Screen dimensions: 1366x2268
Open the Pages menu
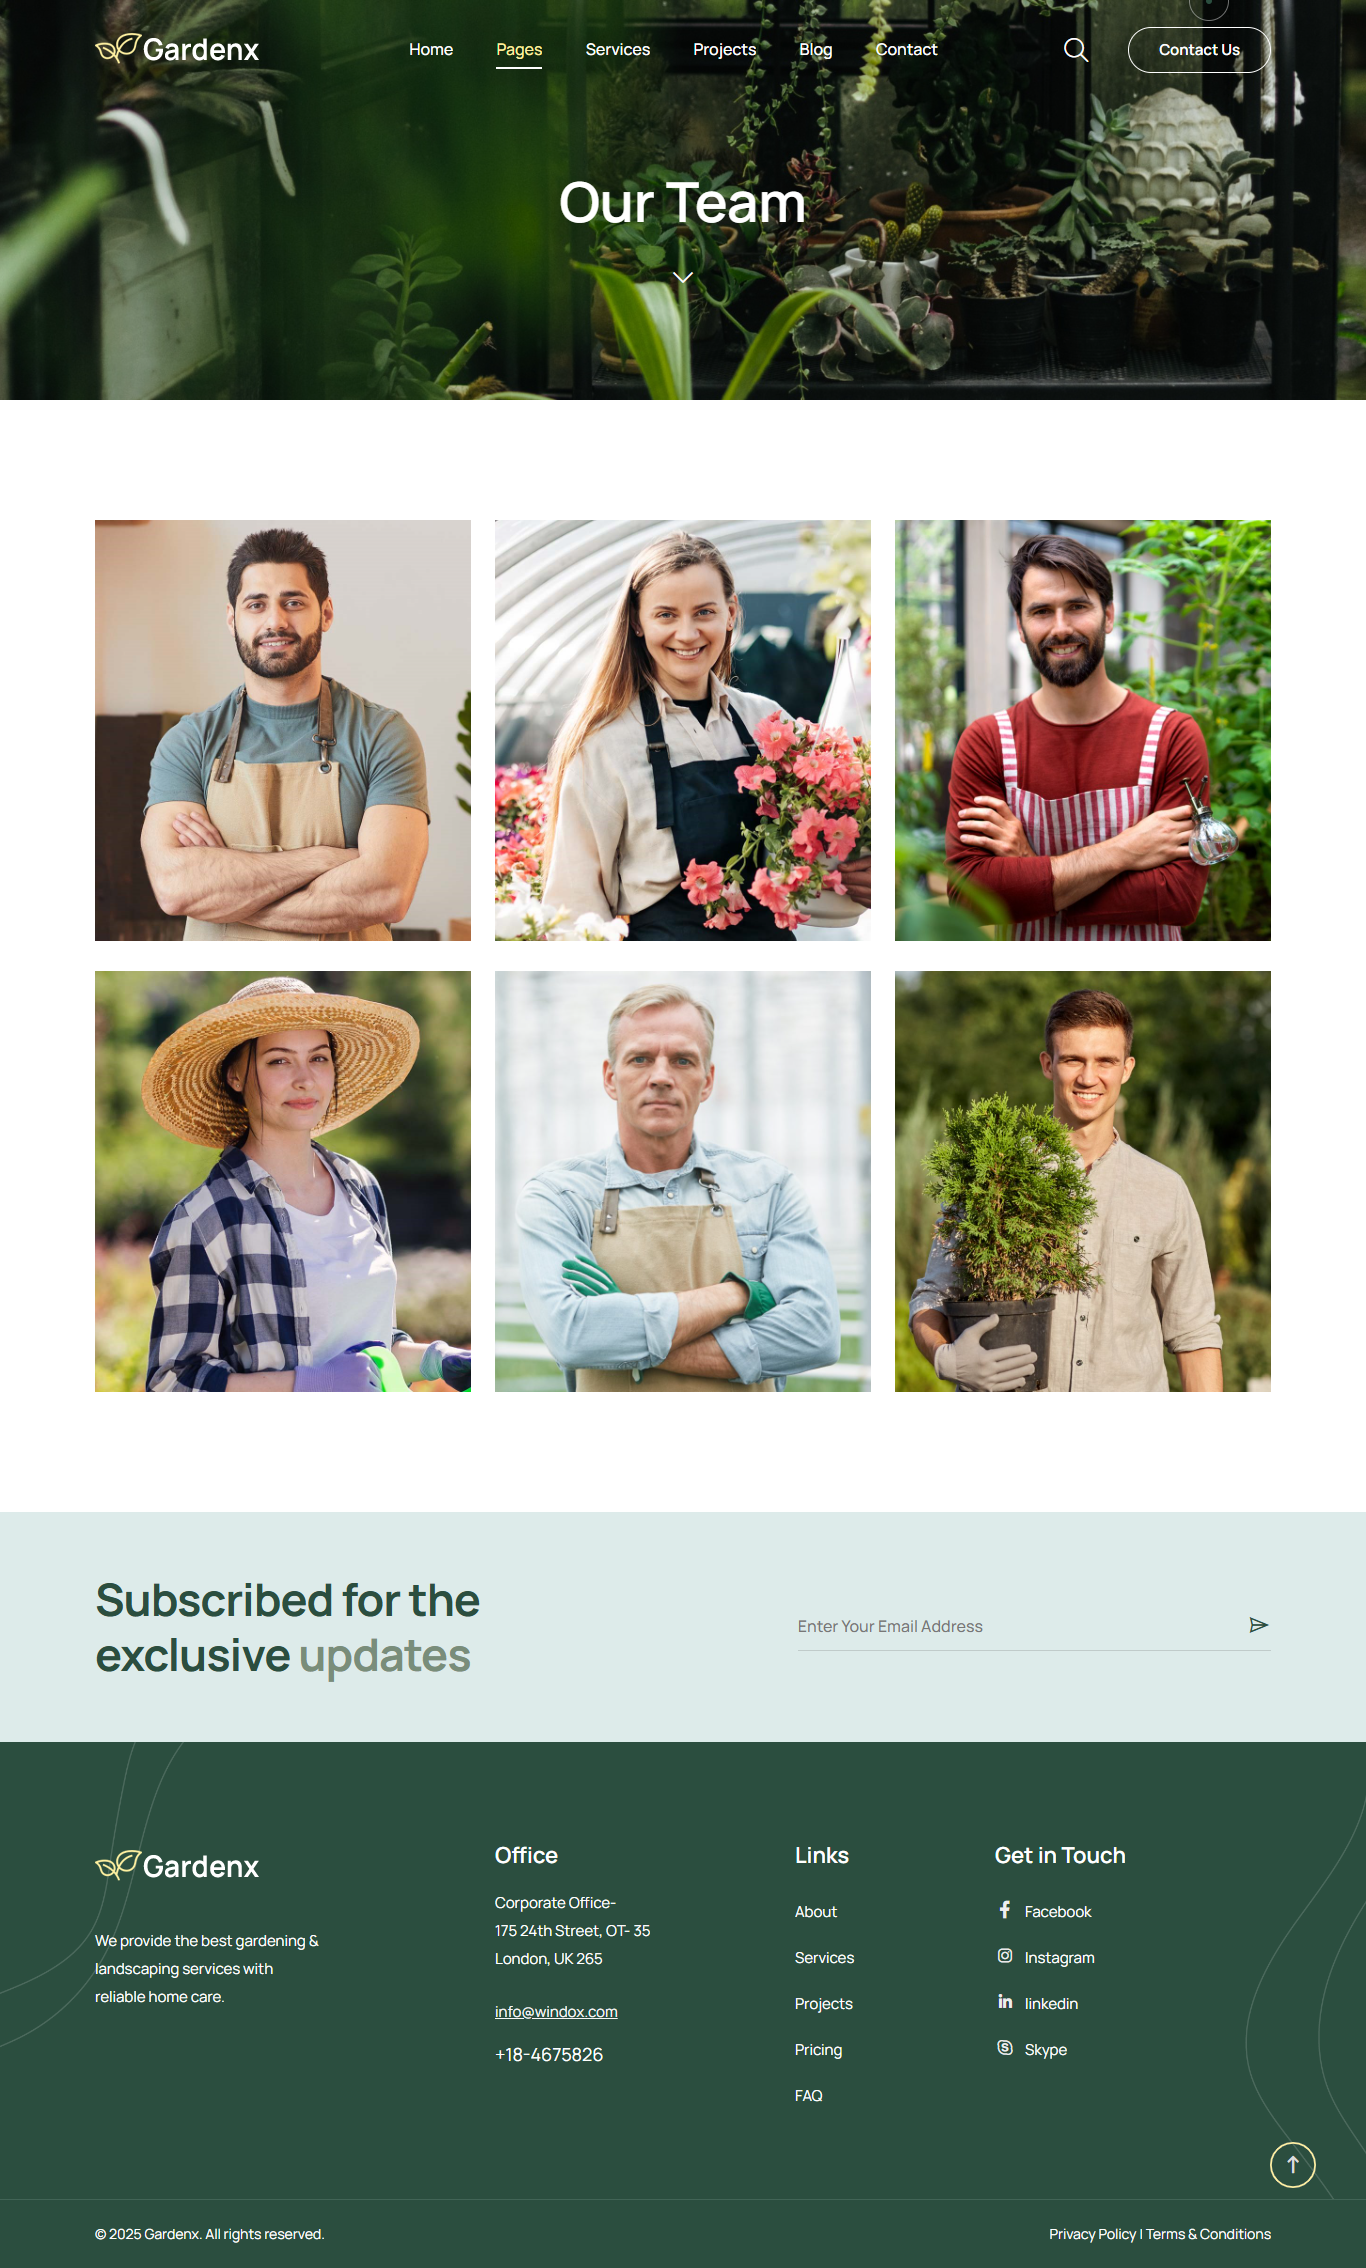coord(519,50)
